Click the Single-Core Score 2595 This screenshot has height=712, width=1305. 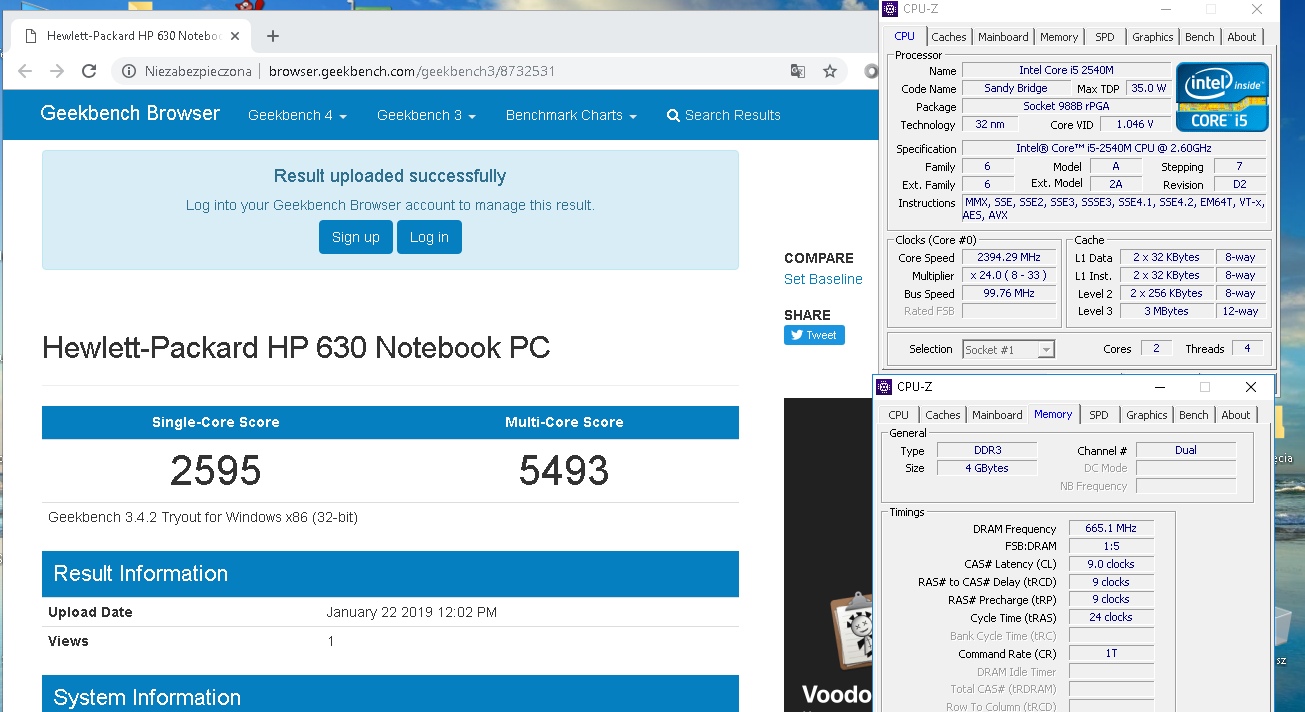point(216,470)
